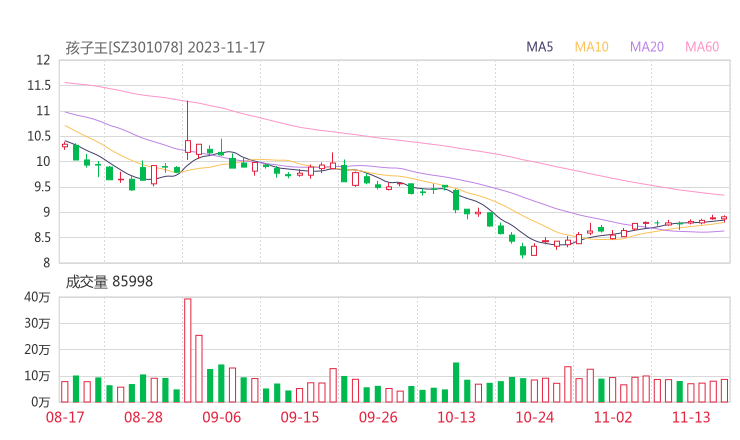The width and height of the screenshot is (740, 440).
Task: Click the 10.5 price axis label
Action: [39, 136]
